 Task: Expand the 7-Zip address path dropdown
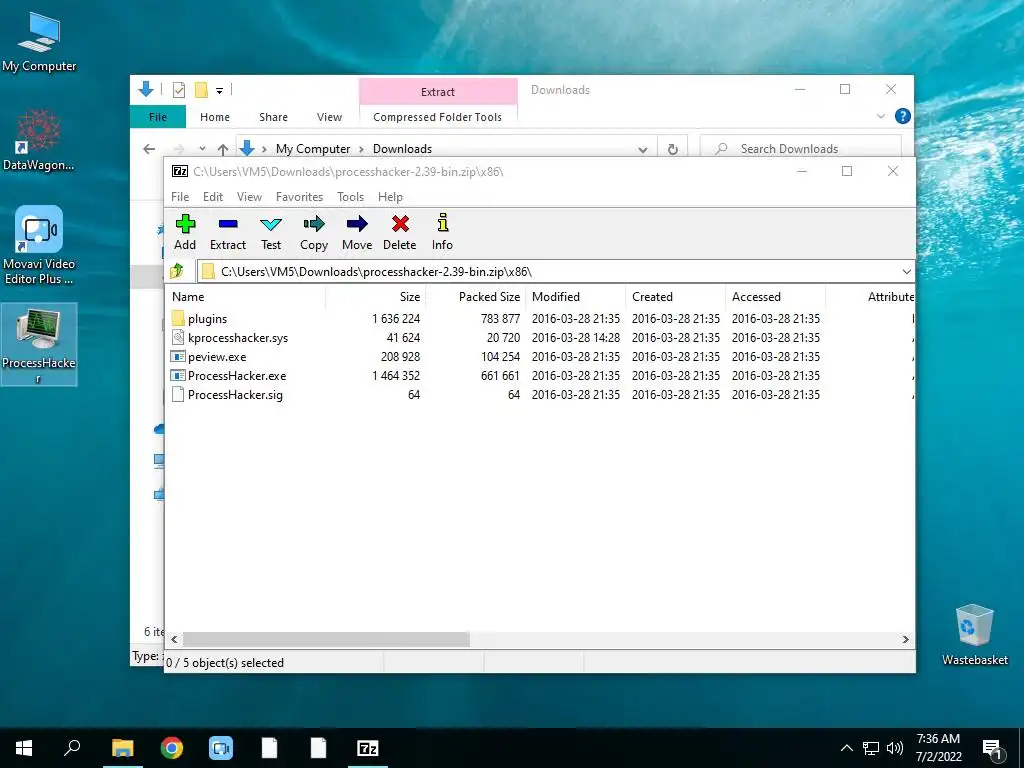[x=906, y=272]
